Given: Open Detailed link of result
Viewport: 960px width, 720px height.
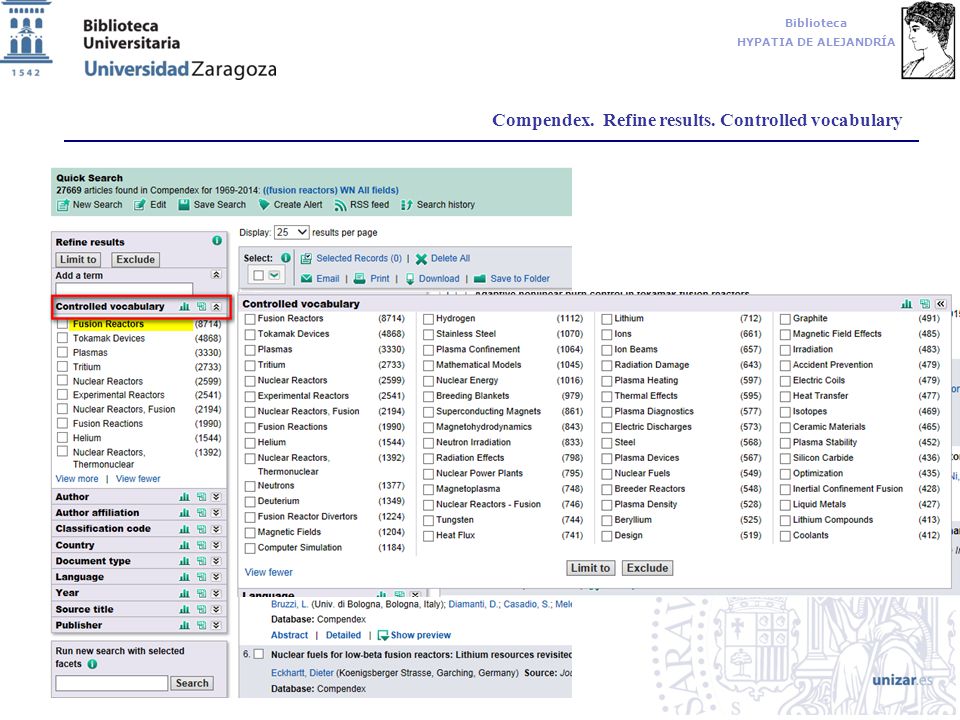Looking at the screenshot, I should (343, 636).
